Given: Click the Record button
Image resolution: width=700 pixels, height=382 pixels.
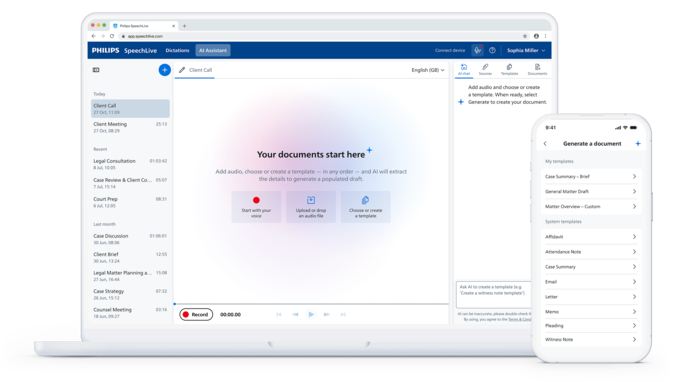Looking at the screenshot, I should (x=196, y=315).
